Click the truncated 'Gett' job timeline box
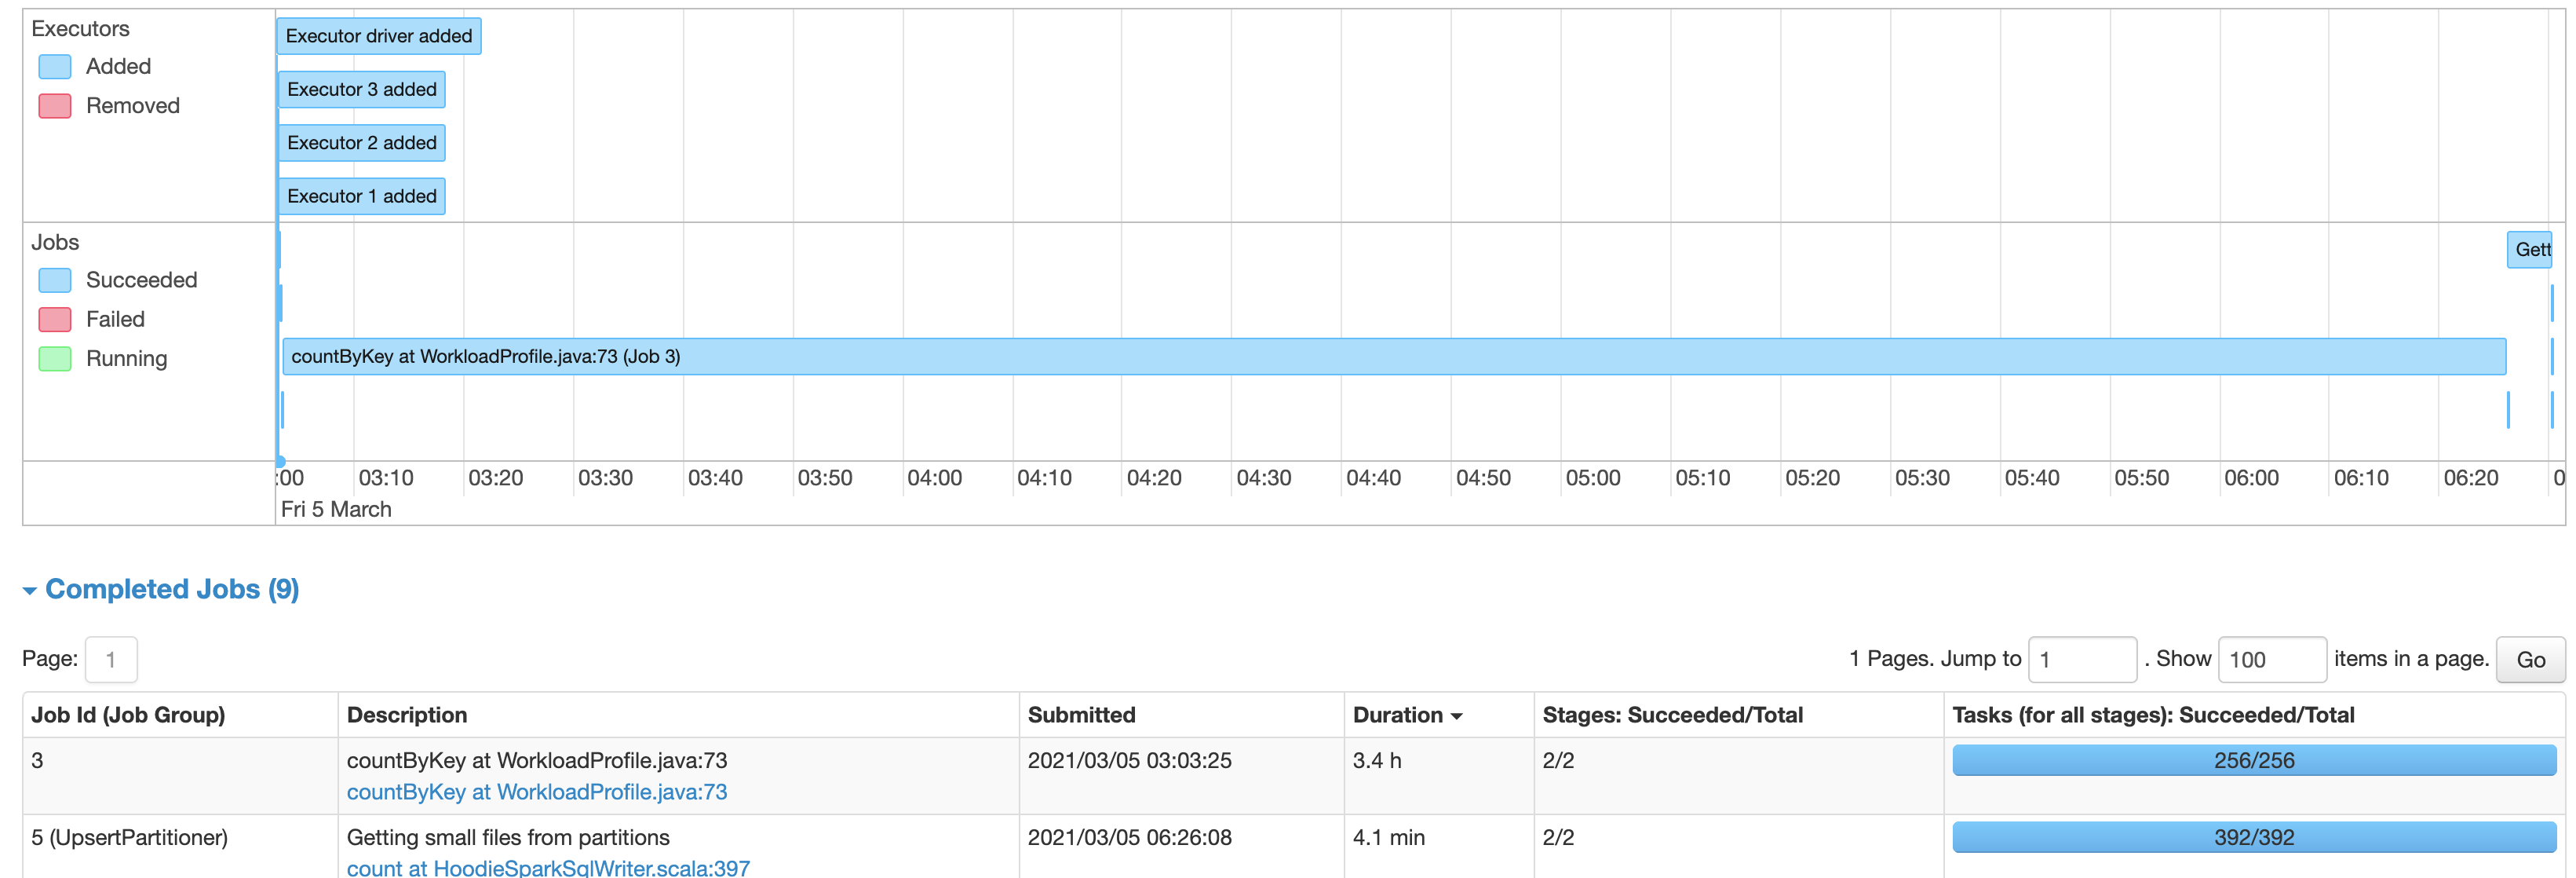Viewport: 2576px width, 878px height. [2528, 250]
